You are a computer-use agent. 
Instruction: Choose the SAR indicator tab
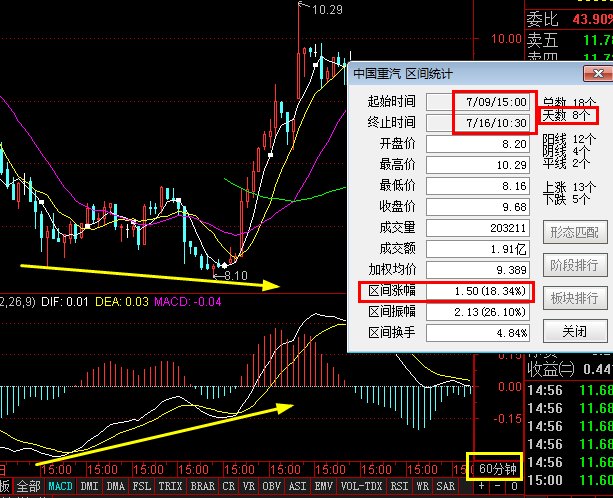pyautogui.click(x=447, y=487)
